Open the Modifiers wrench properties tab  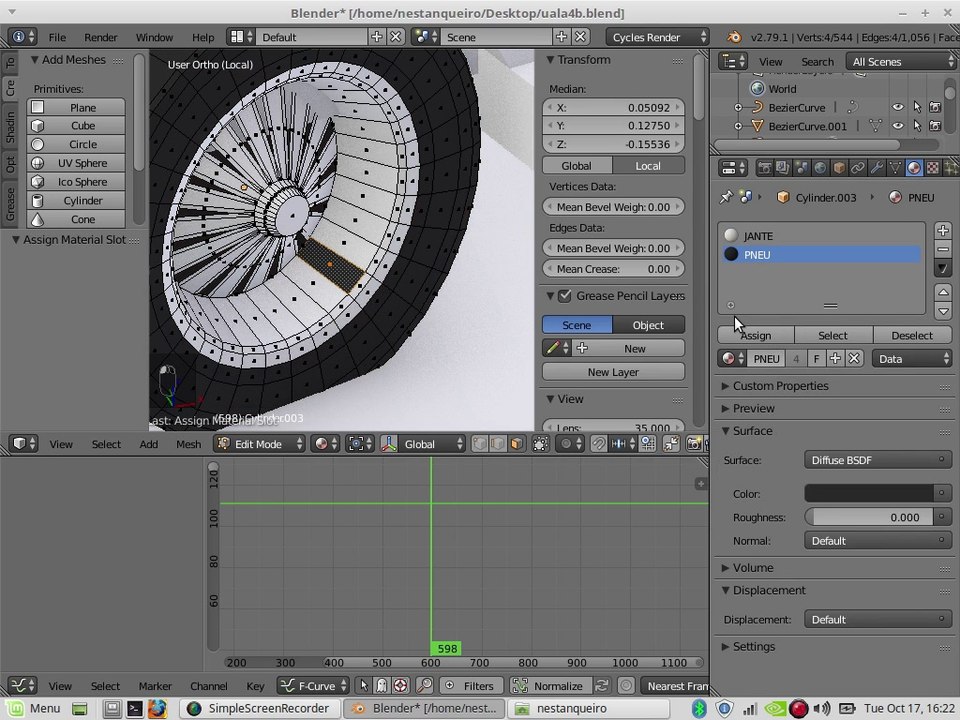point(877,168)
